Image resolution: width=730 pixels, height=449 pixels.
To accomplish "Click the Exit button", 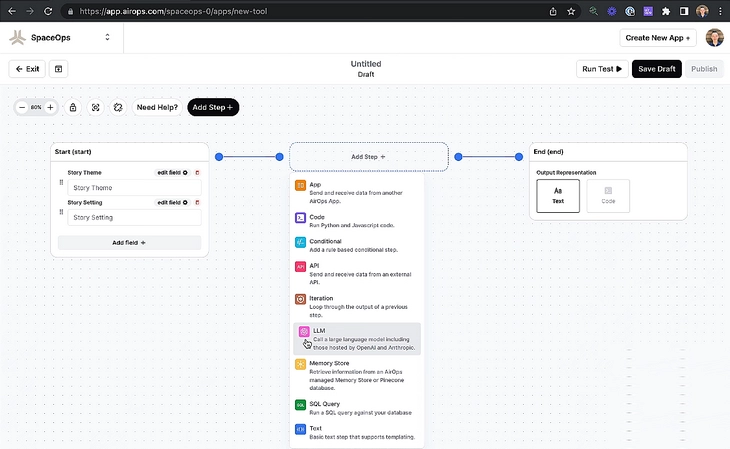I will pyautogui.click(x=27, y=69).
